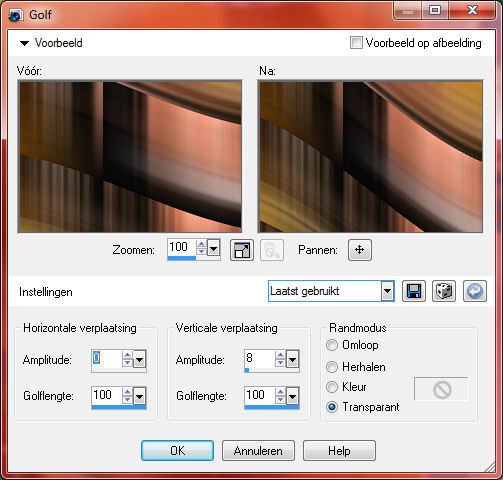This screenshot has height=480, width=503.
Task: Select the Herhalen radio option
Action: pyautogui.click(x=332, y=367)
